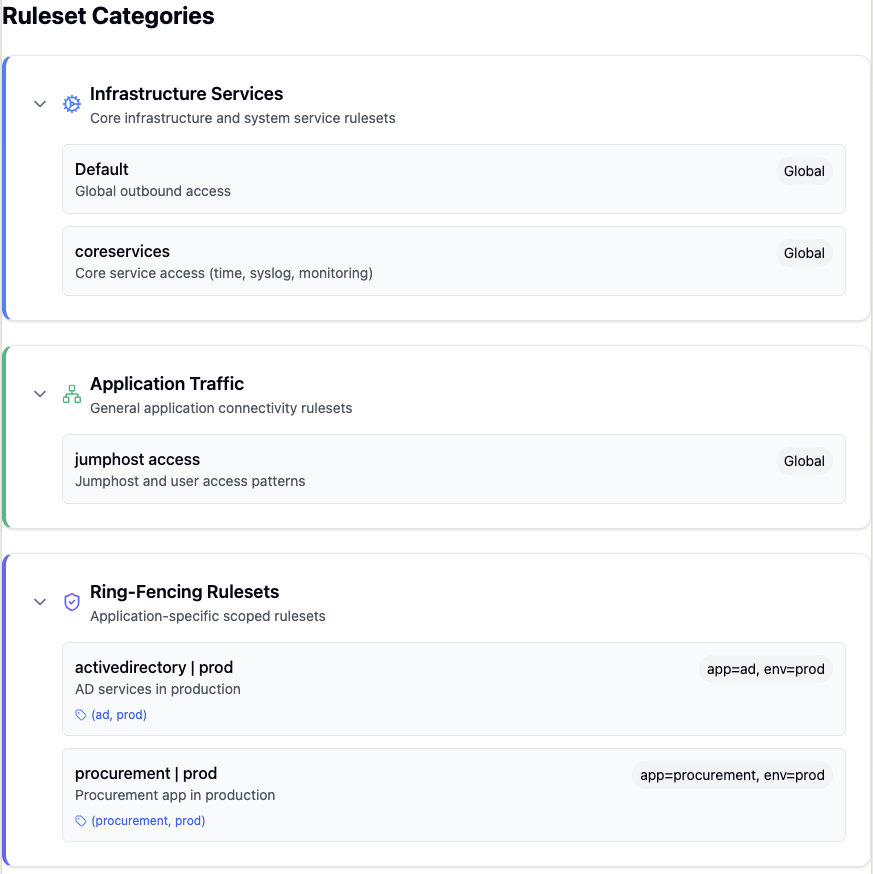The height and width of the screenshot is (874, 873).
Task: Open the procurement | prod ruleset
Action: tap(145, 773)
